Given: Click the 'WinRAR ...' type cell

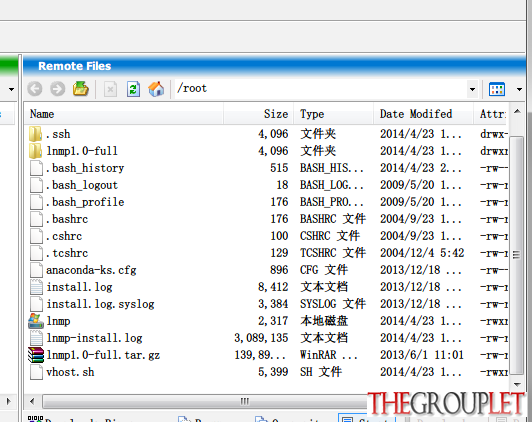Looking at the screenshot, I should [x=329, y=355].
